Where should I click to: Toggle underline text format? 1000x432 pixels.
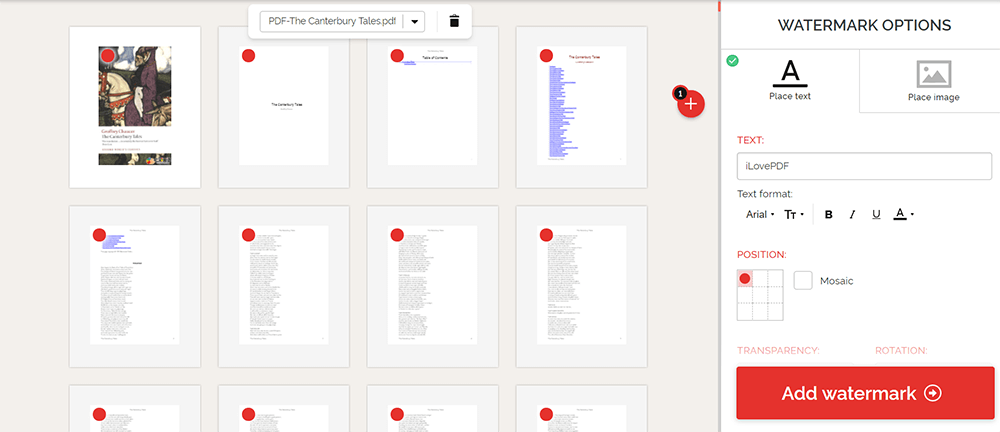(x=876, y=214)
